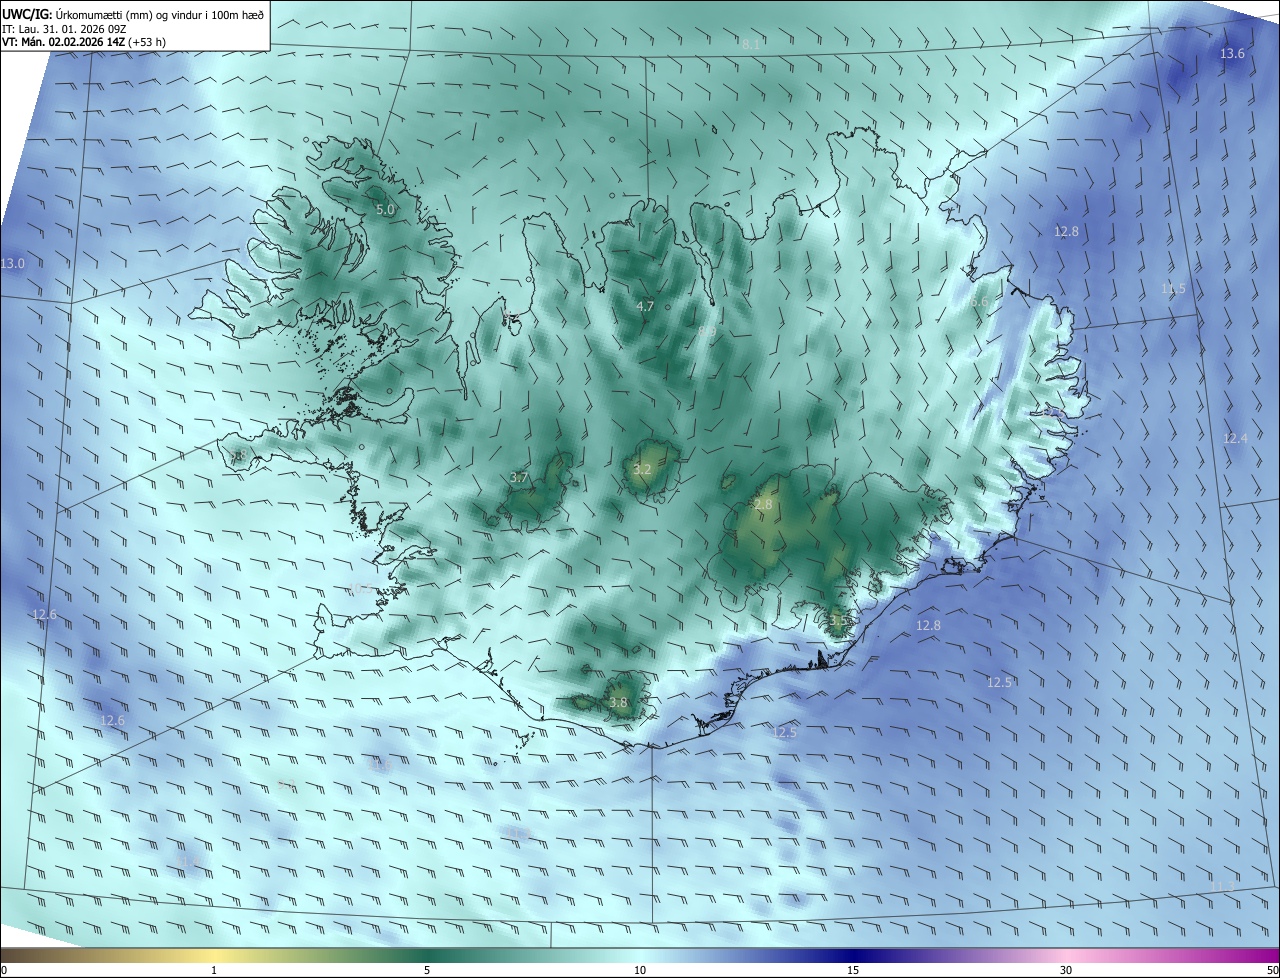Click the 15 tick on the color bar
Image resolution: width=1280 pixels, height=978 pixels.
point(853,970)
